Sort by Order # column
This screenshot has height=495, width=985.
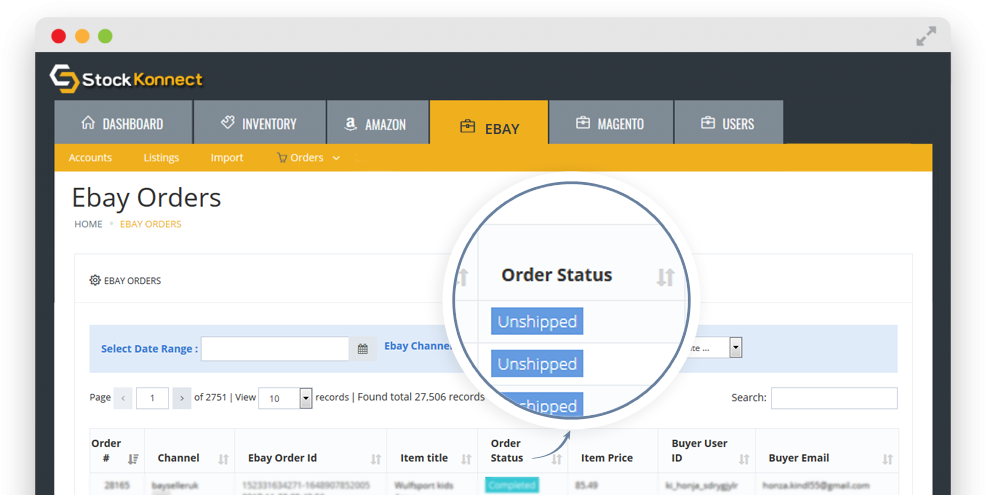(x=133, y=459)
